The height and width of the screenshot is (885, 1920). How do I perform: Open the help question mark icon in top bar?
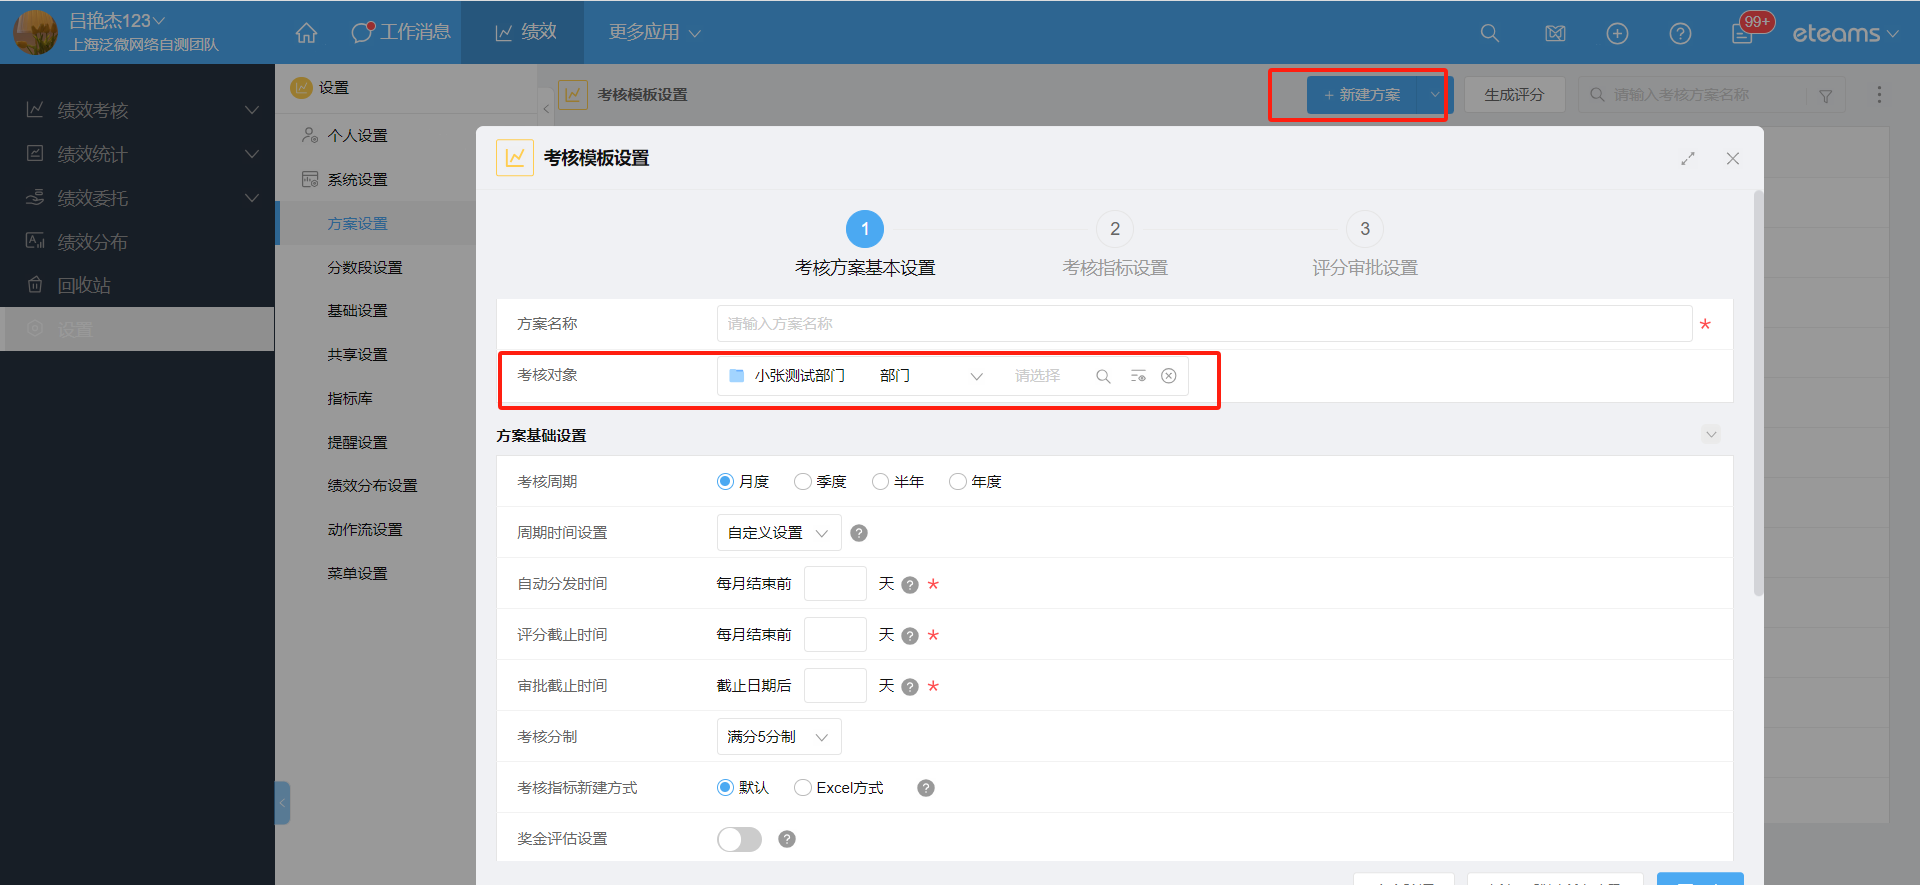[1680, 33]
